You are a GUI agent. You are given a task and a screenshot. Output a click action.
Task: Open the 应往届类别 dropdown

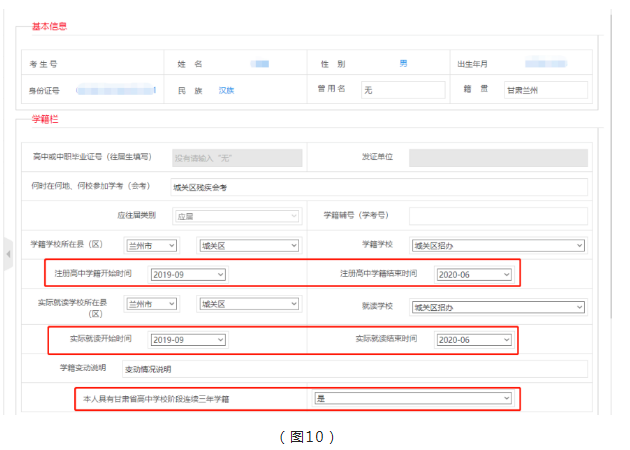click(237, 216)
